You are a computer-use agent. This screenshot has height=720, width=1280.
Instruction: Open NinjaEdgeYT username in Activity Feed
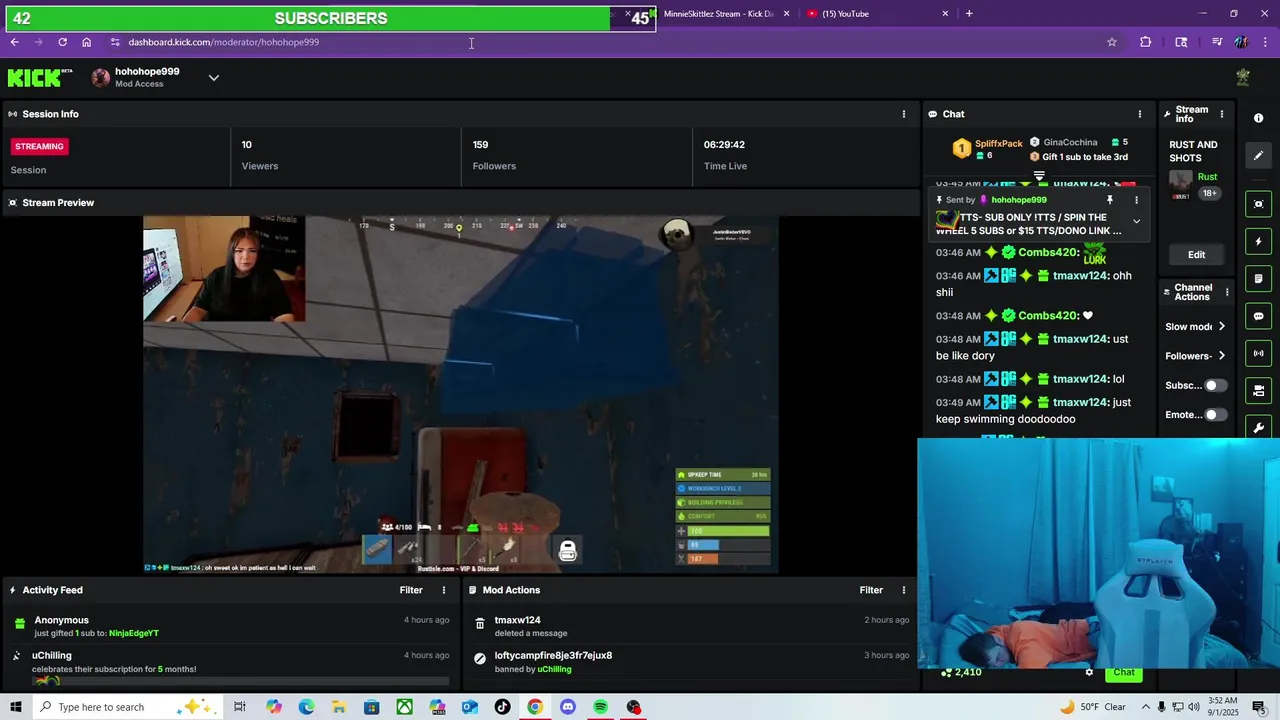coord(133,633)
